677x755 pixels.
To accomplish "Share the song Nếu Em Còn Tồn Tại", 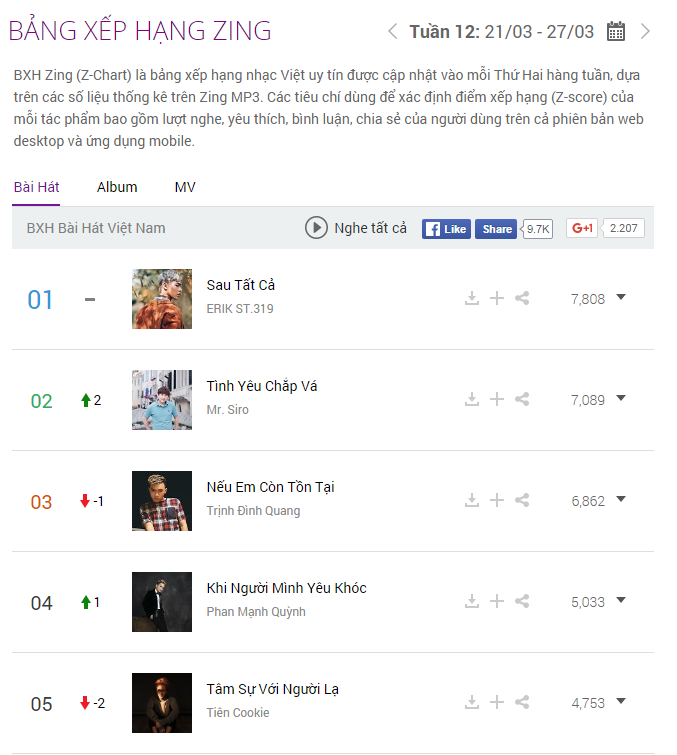I will pos(522,500).
